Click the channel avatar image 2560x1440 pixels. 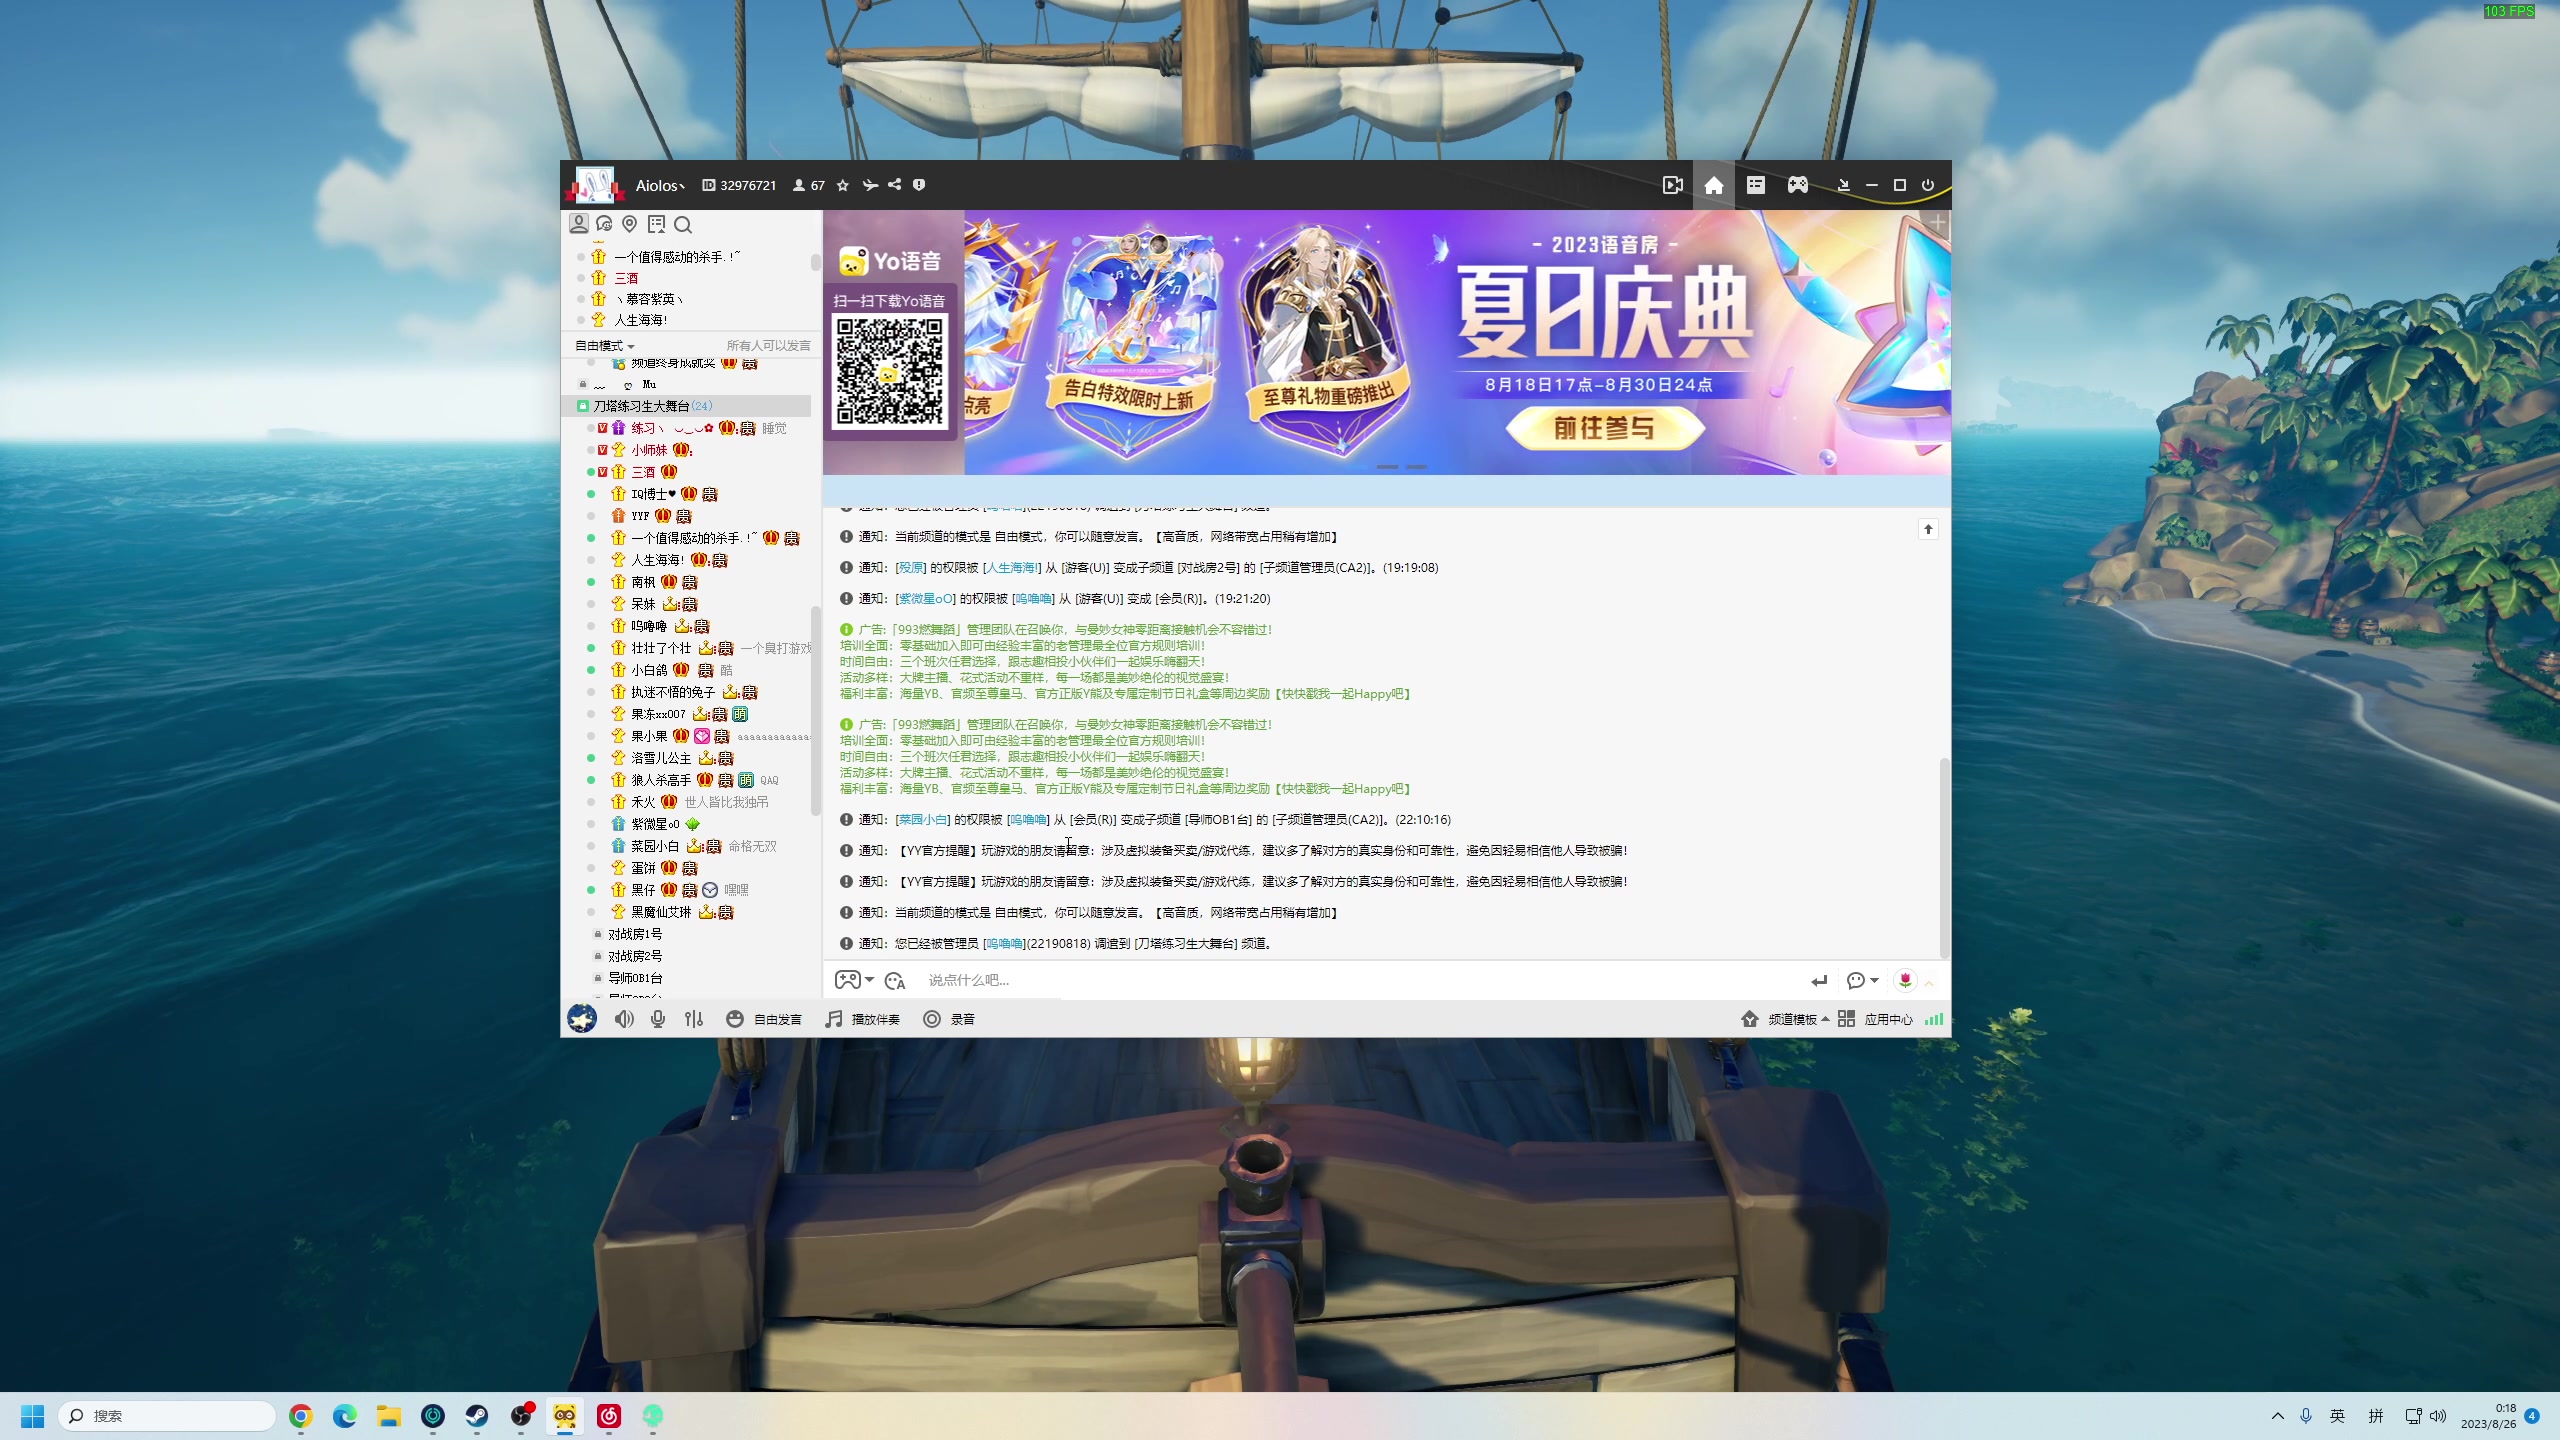pos(595,185)
